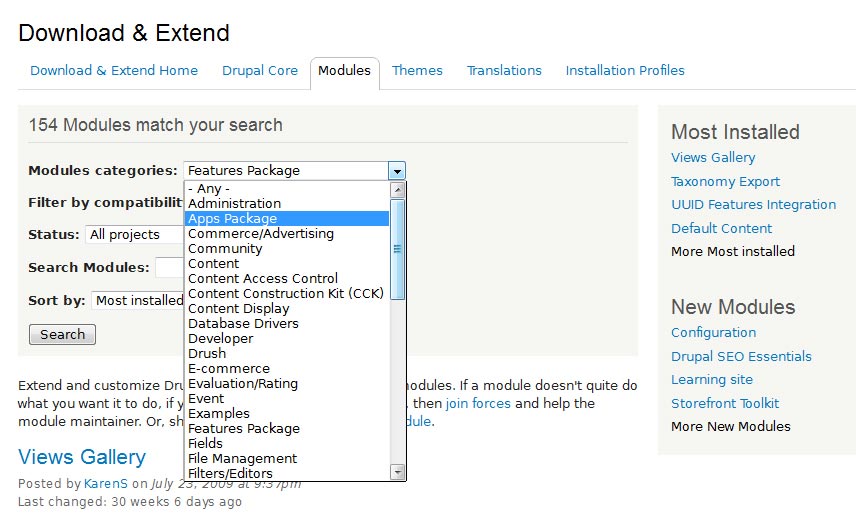Collapse the Modules categories dropdown arrow
856x521 pixels.
point(397,171)
